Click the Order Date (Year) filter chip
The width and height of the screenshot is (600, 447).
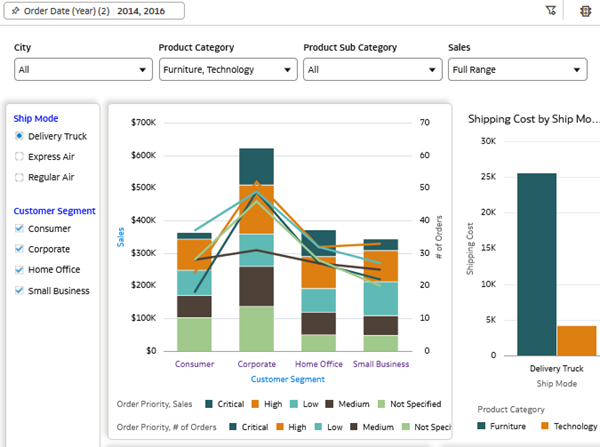(96, 11)
